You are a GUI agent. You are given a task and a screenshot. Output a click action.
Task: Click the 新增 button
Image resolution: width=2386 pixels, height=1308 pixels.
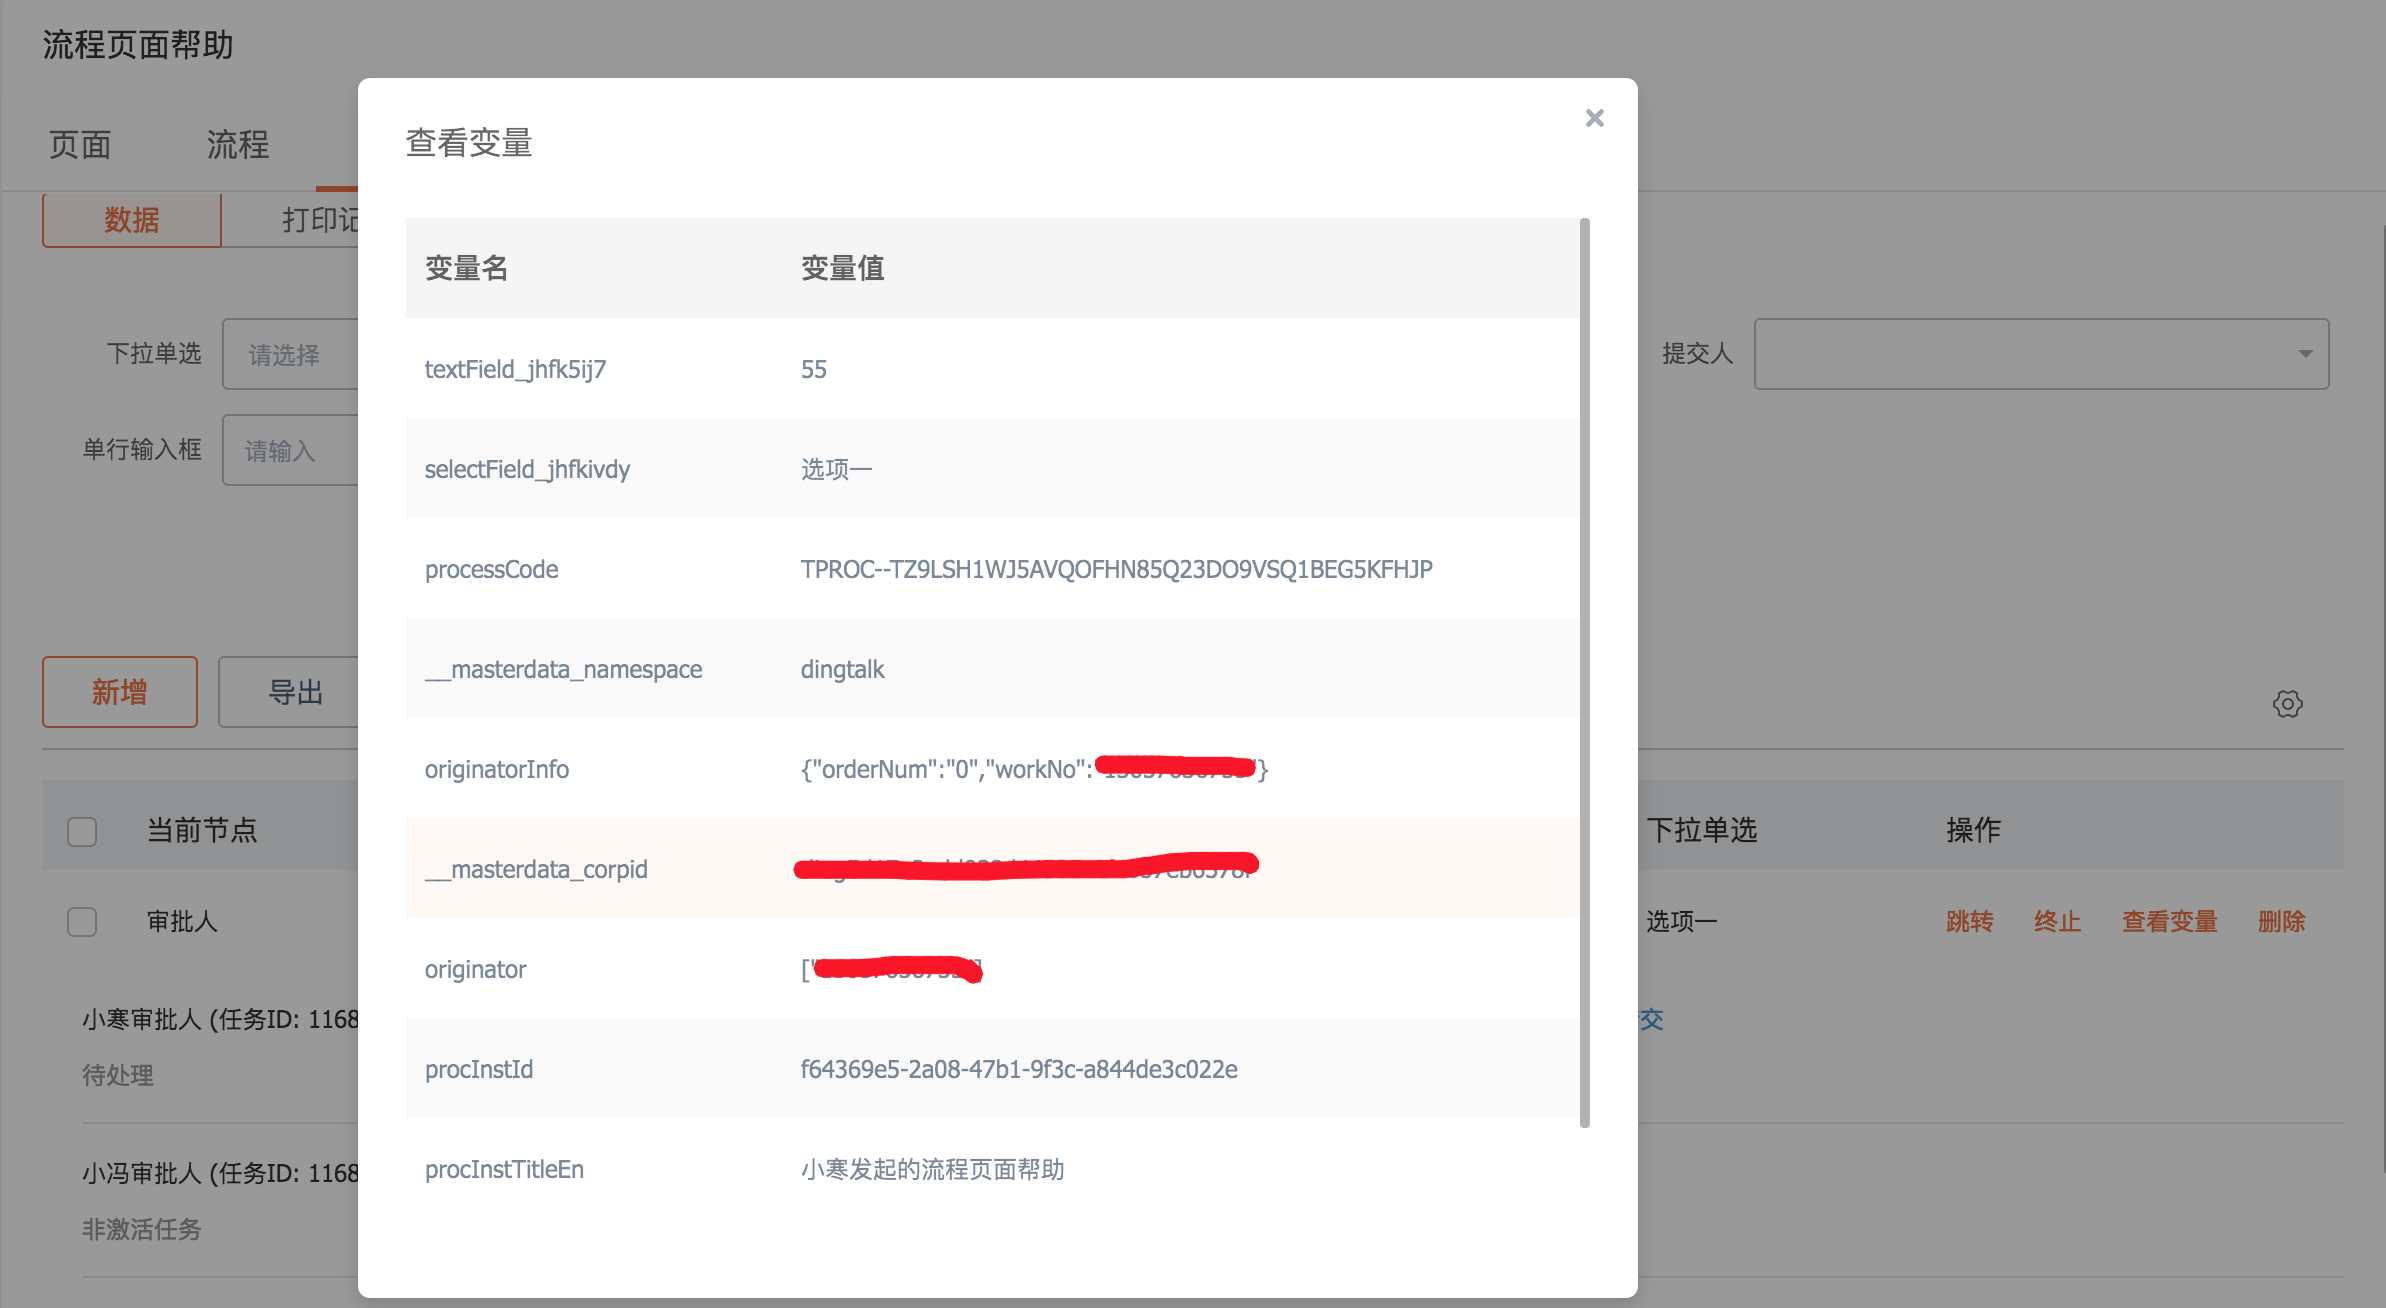(x=120, y=692)
